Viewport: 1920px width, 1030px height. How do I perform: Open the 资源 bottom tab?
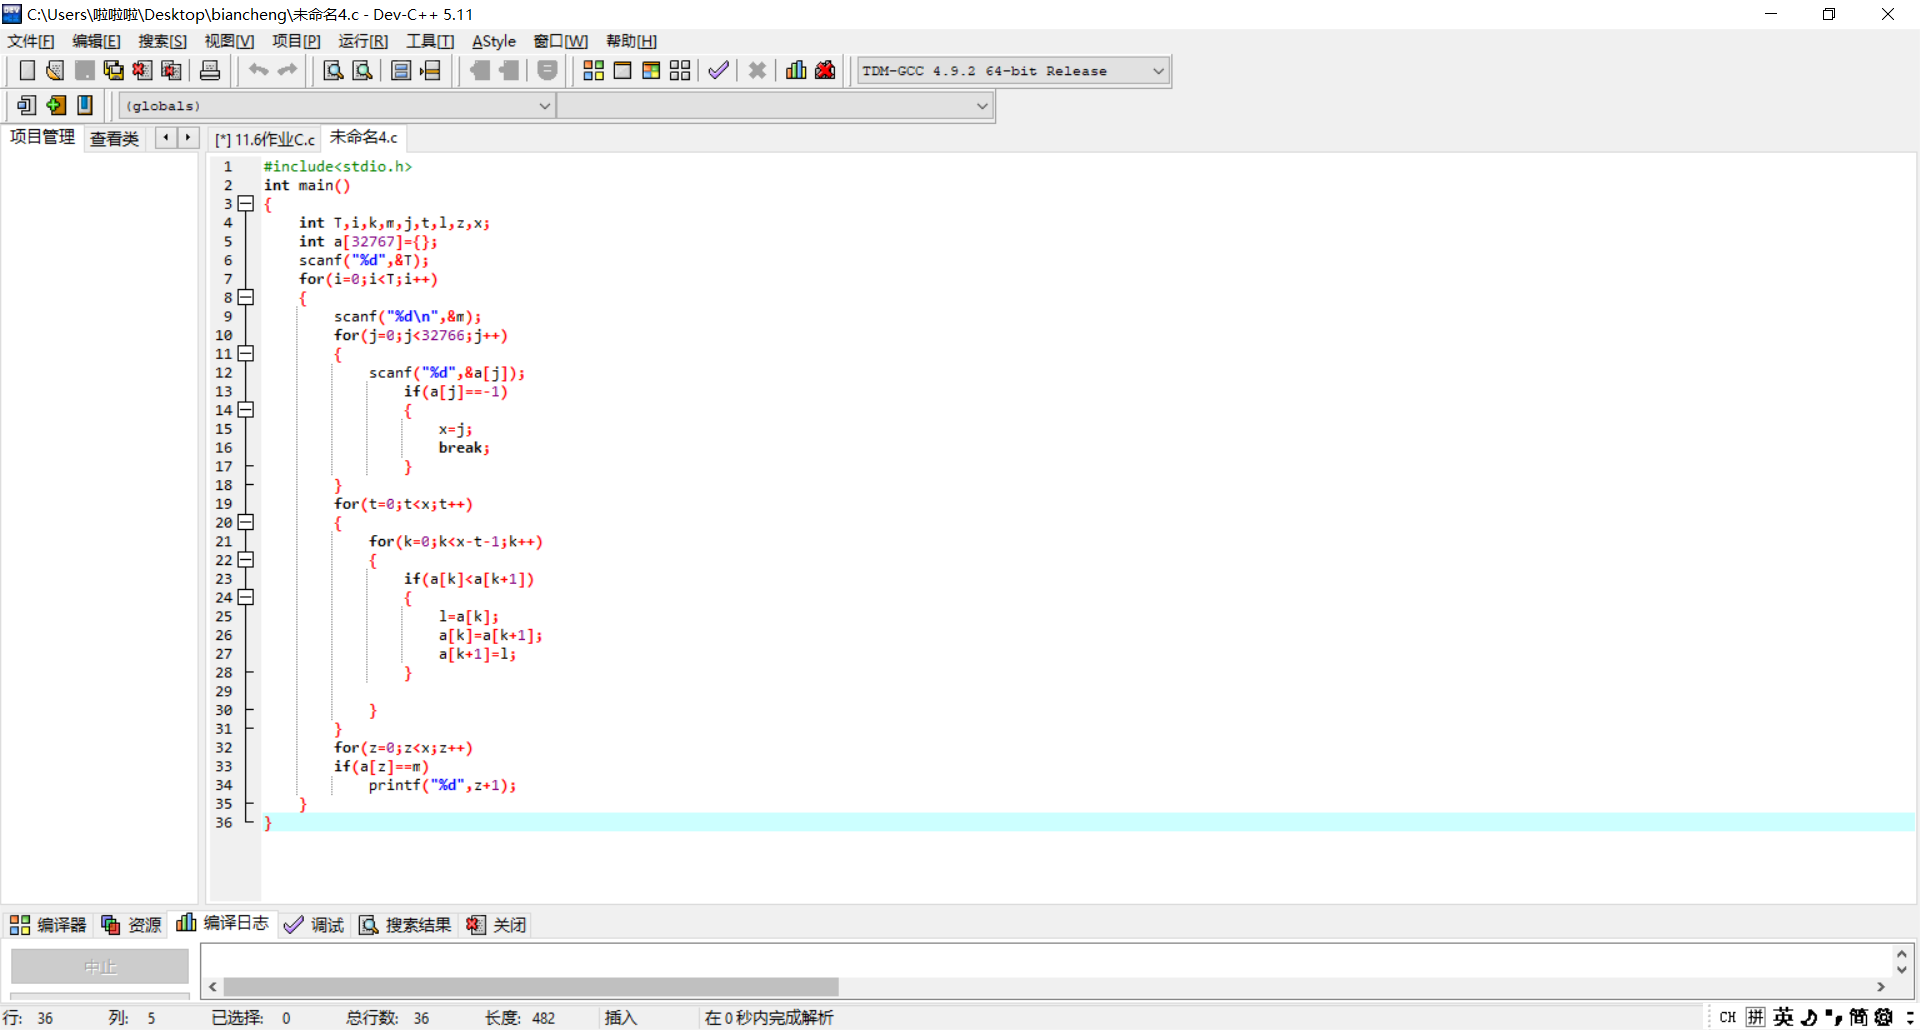pyautogui.click(x=131, y=925)
